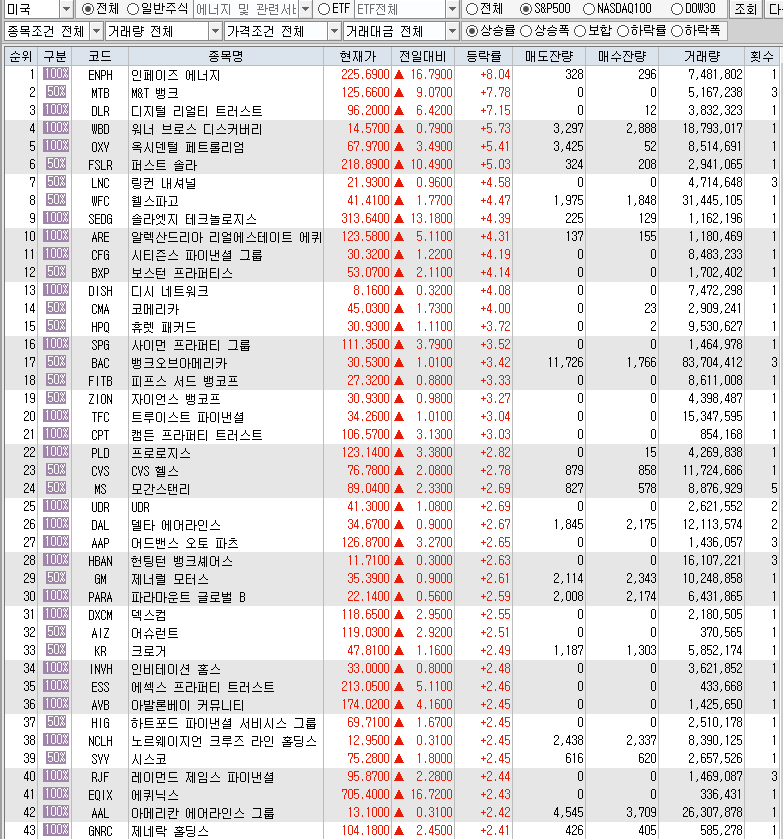
Task: Click the 50% margin badge for BAC
Action: [x=56, y=362]
